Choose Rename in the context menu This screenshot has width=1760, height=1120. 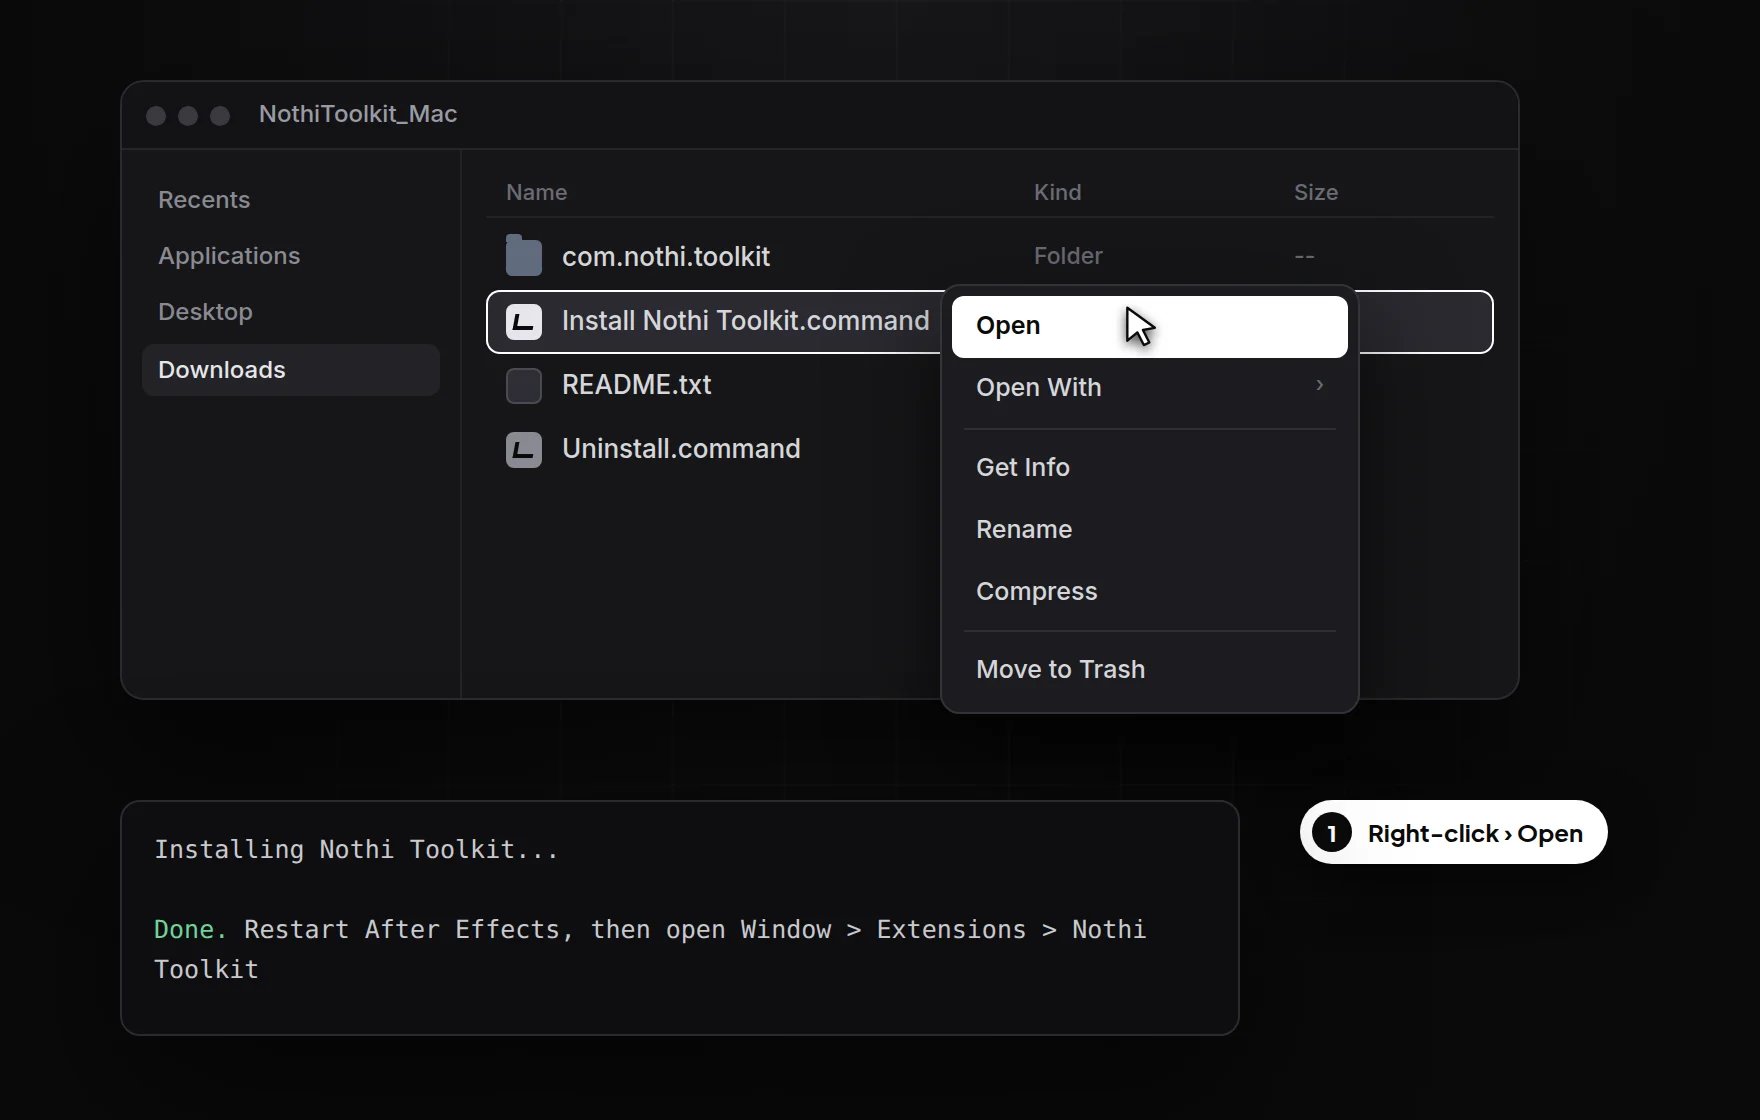point(1150,530)
